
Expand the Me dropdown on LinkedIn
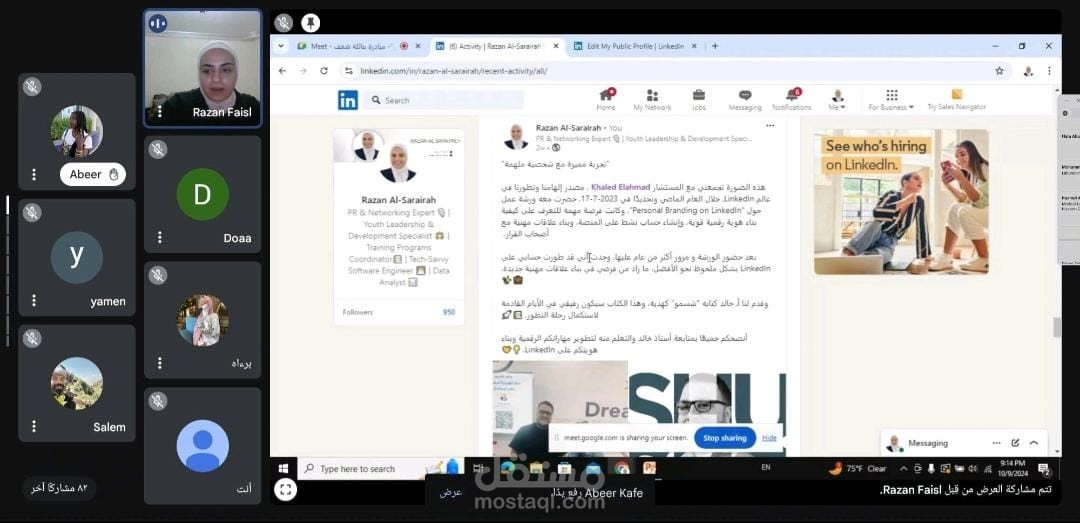tap(838, 100)
